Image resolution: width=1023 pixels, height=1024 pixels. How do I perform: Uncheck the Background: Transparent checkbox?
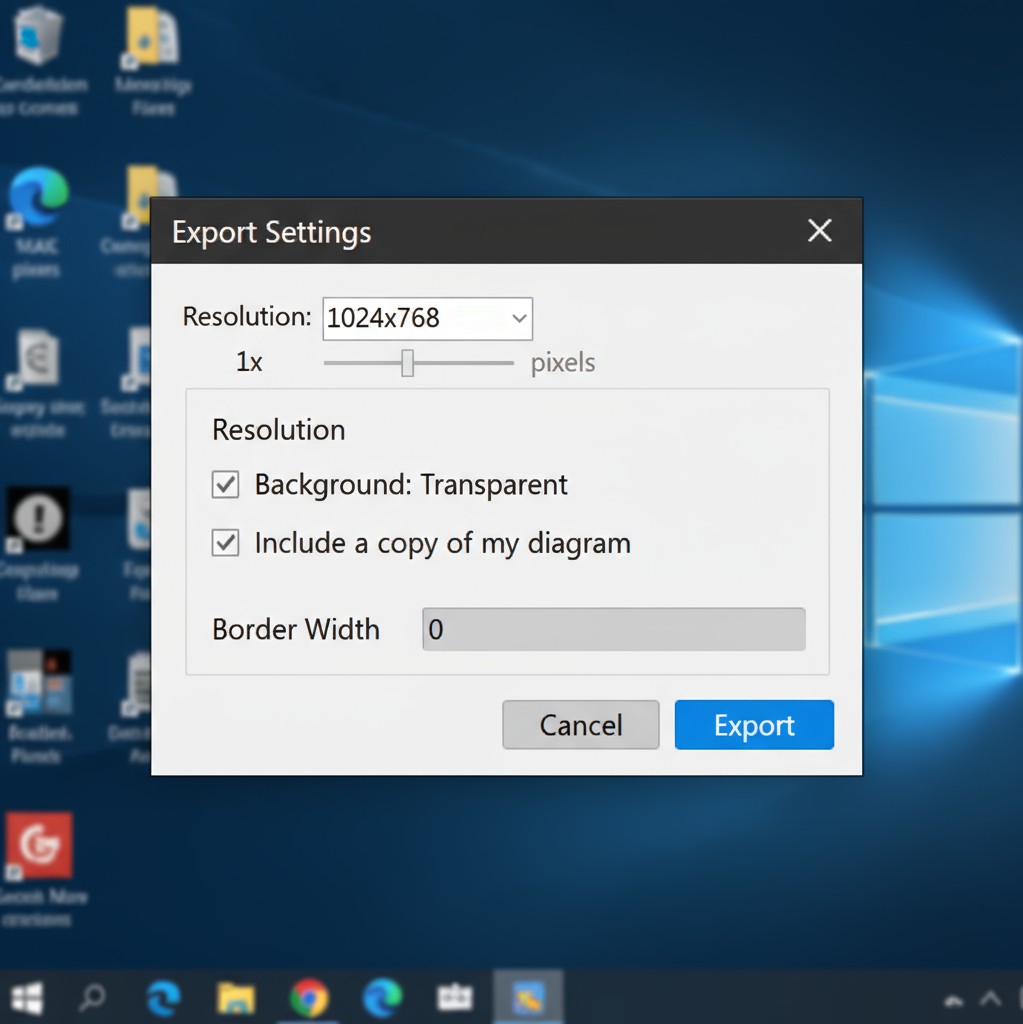(226, 485)
